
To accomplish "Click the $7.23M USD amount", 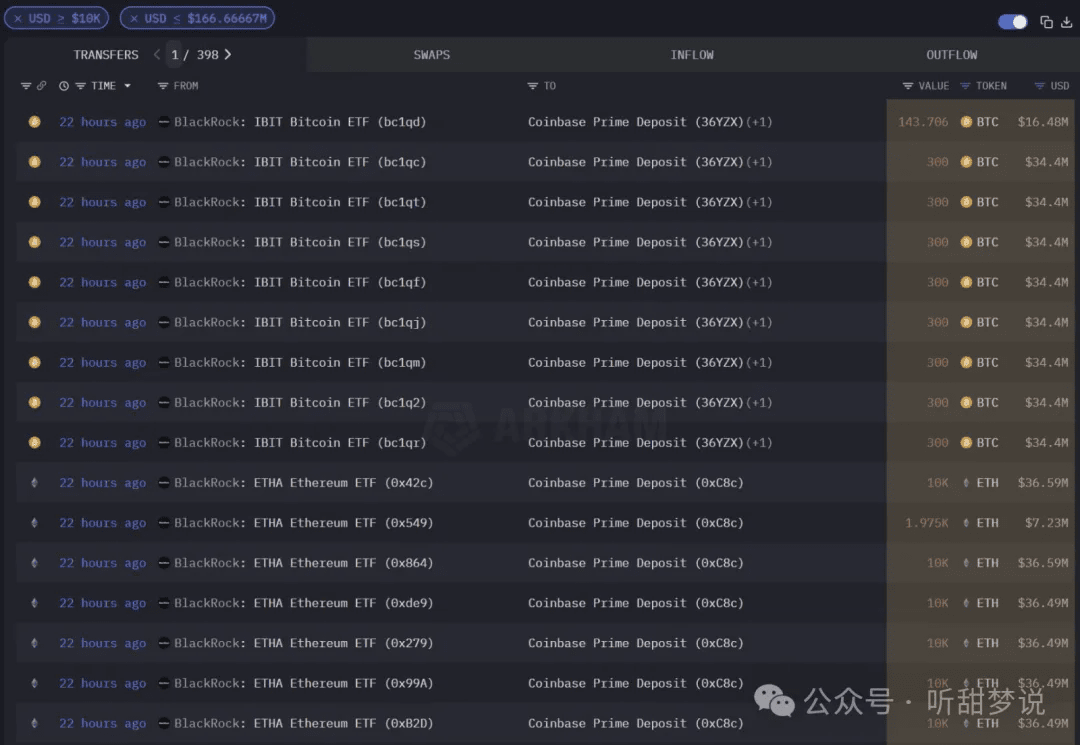I will pyautogui.click(x=1046, y=523).
